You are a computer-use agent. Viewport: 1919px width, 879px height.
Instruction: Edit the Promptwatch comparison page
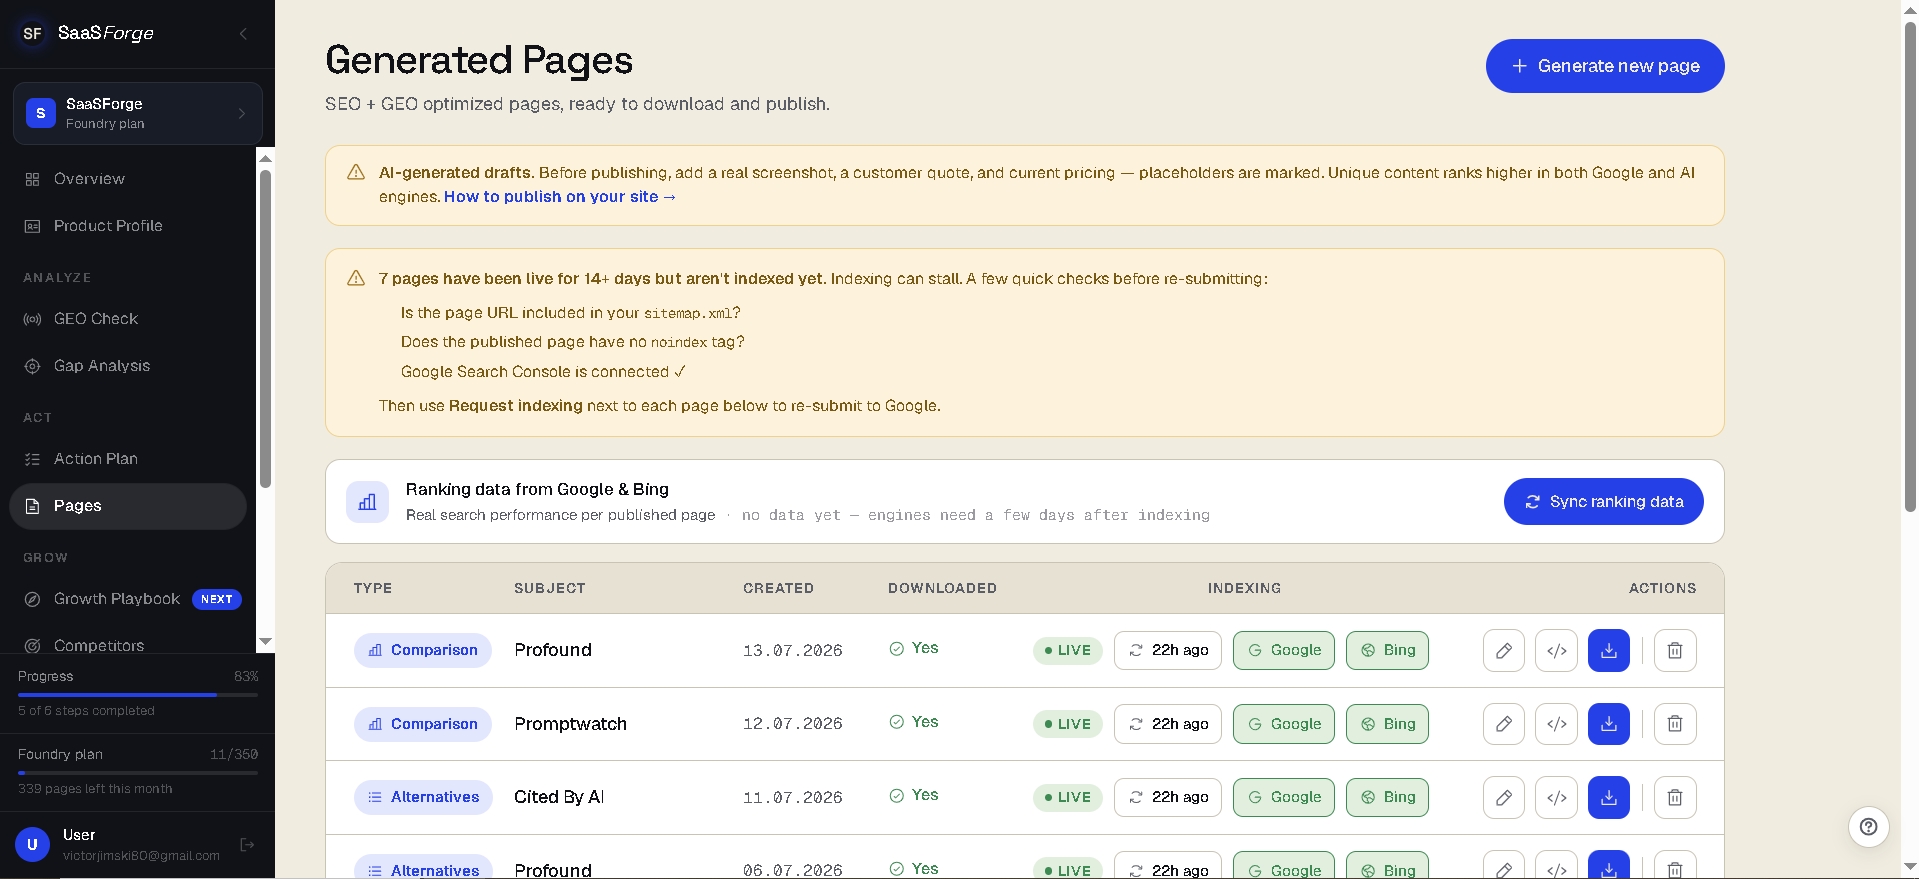pyautogui.click(x=1503, y=724)
